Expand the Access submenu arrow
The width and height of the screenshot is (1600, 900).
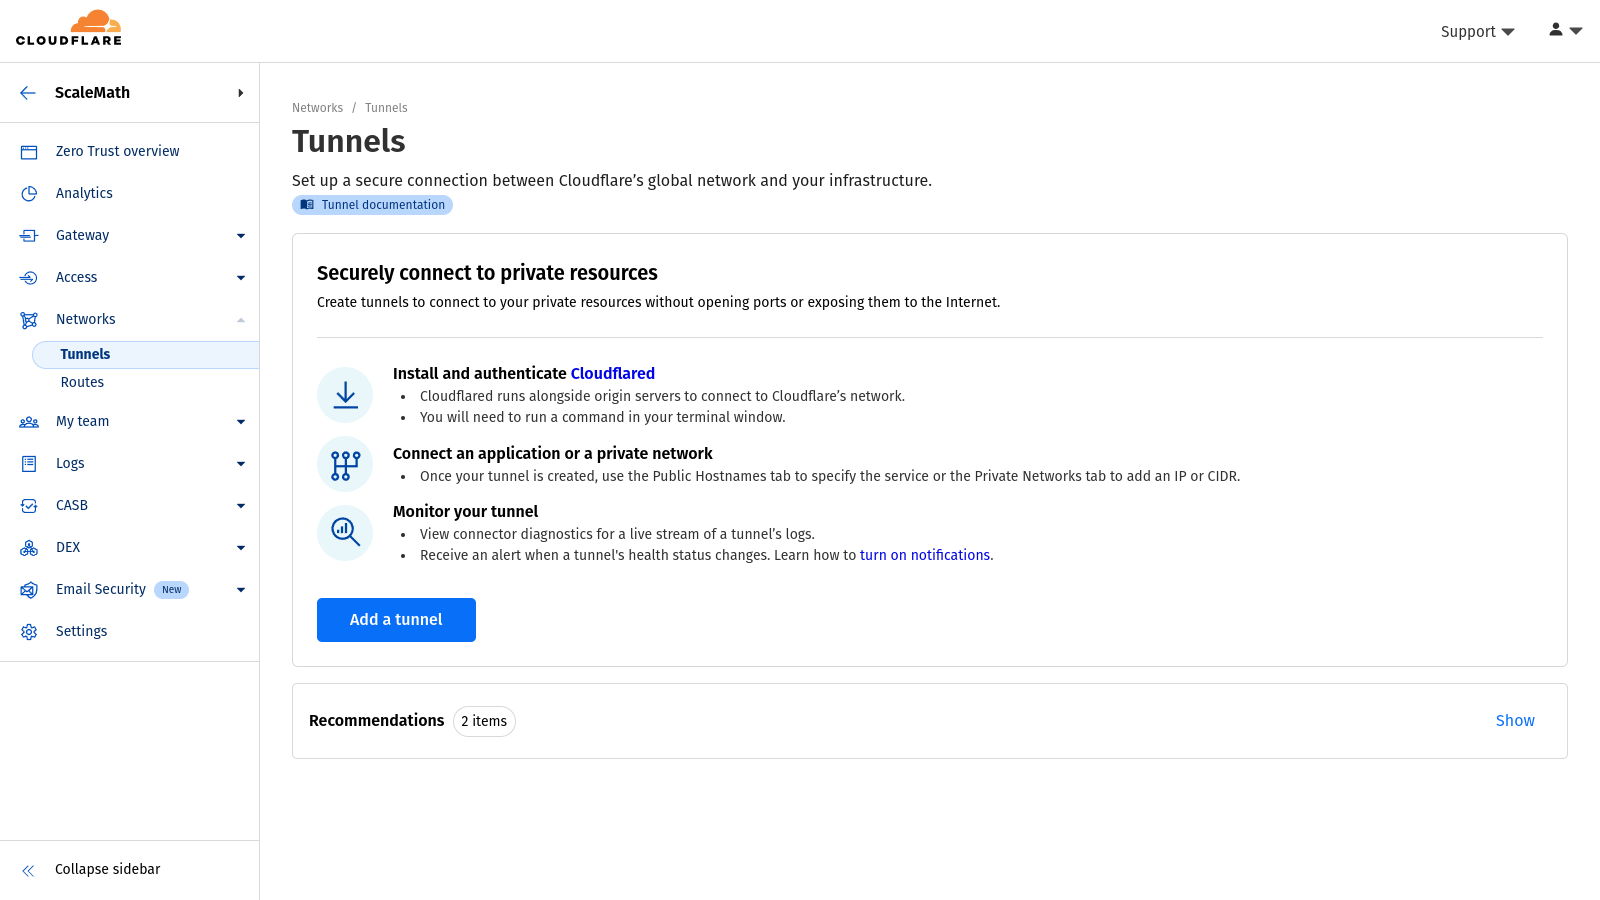coord(240,278)
